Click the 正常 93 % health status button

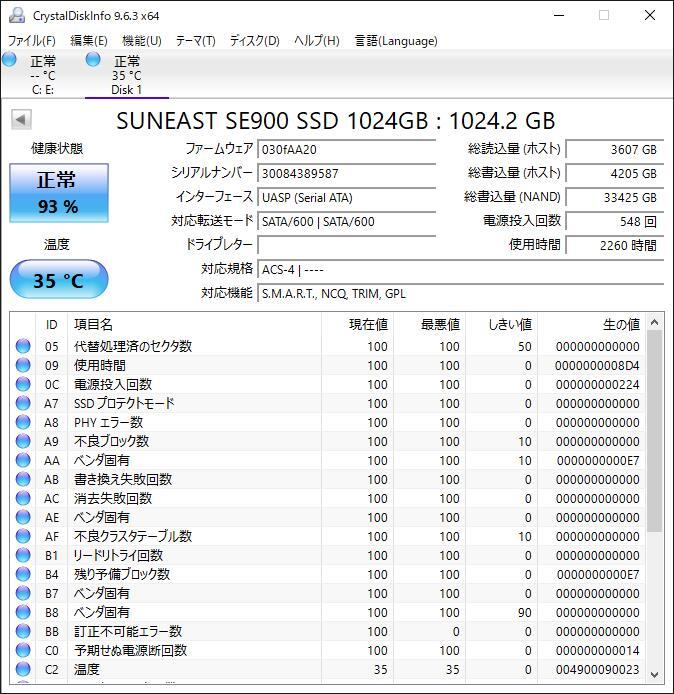[59, 193]
